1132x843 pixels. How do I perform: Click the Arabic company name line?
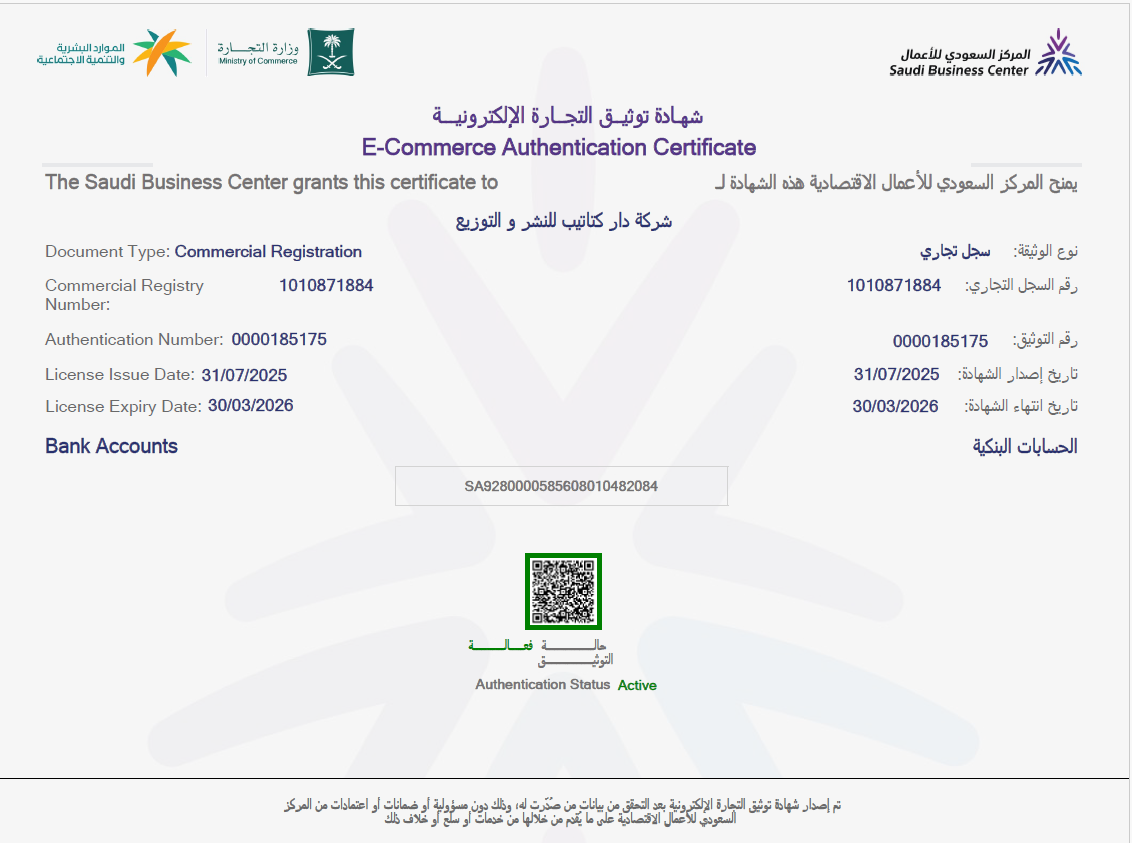pos(564,221)
